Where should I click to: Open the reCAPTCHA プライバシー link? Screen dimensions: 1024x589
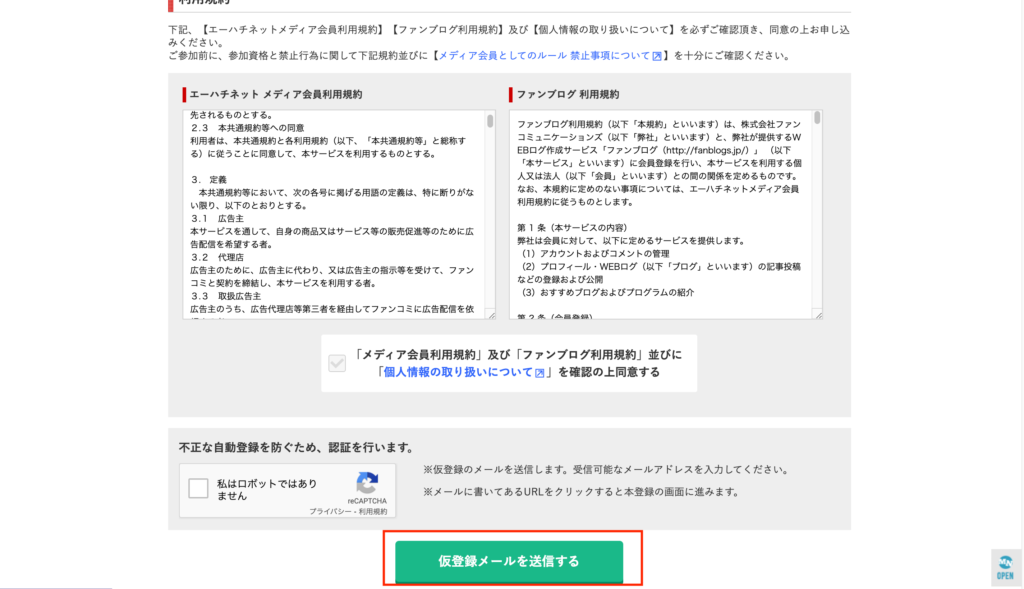[328, 511]
